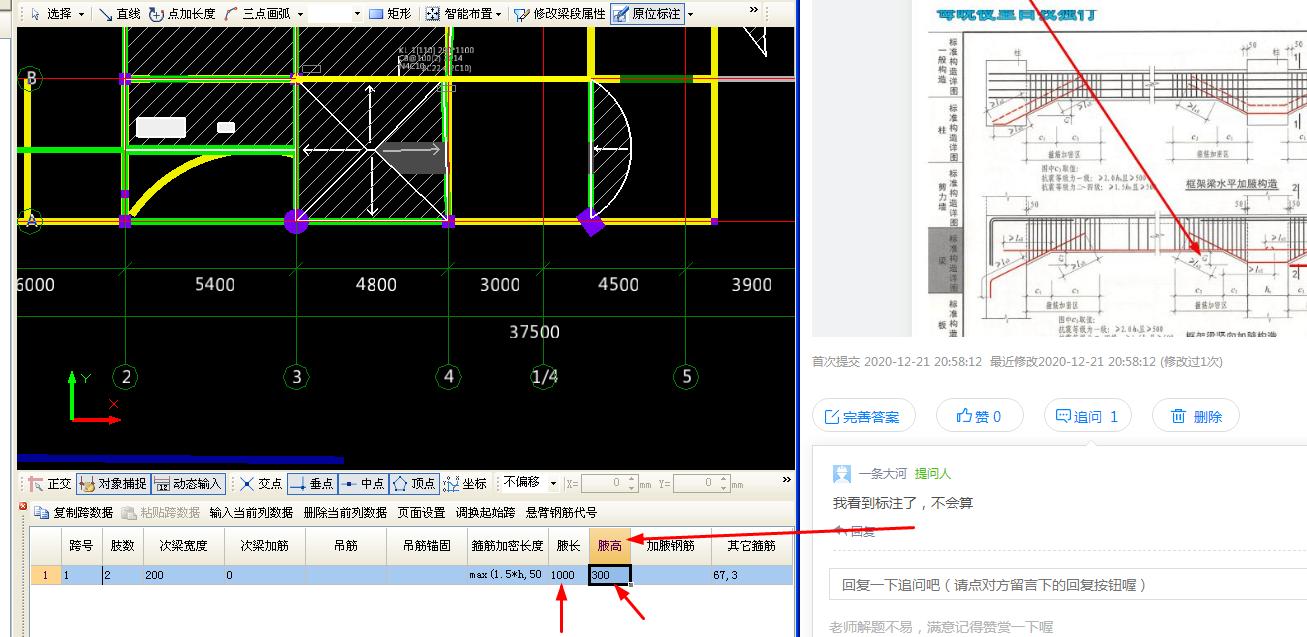Click 粘贴跨数据 paste span data

tap(160, 513)
